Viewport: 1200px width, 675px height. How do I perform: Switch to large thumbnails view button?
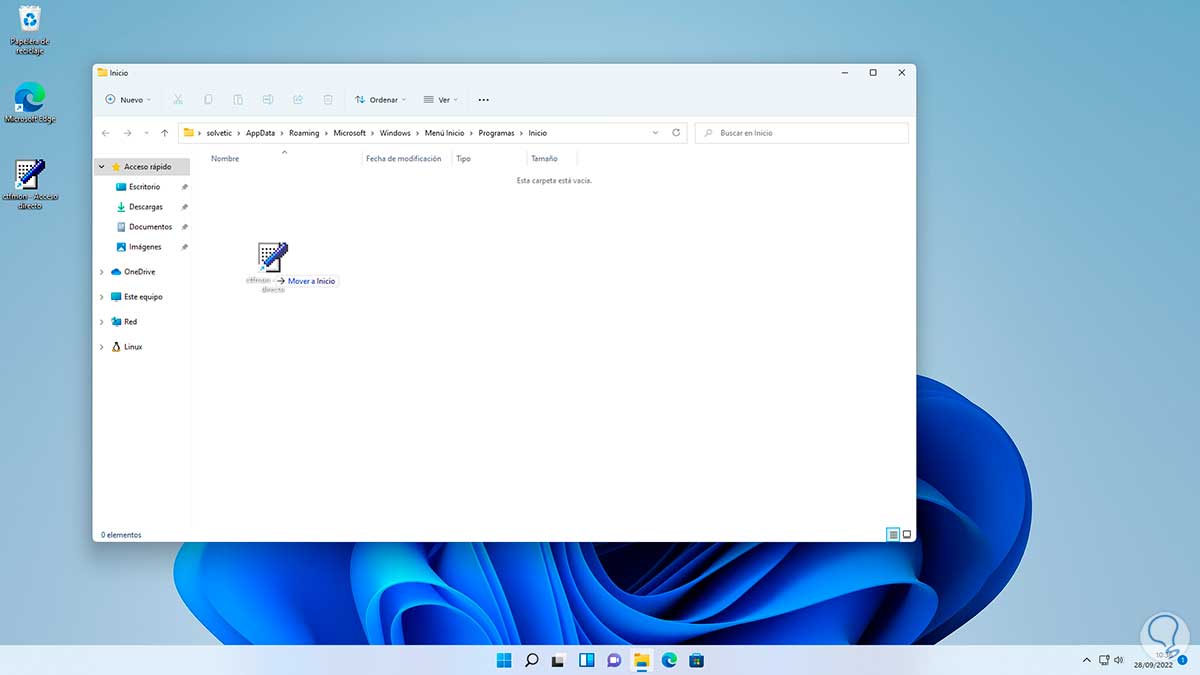coord(907,535)
